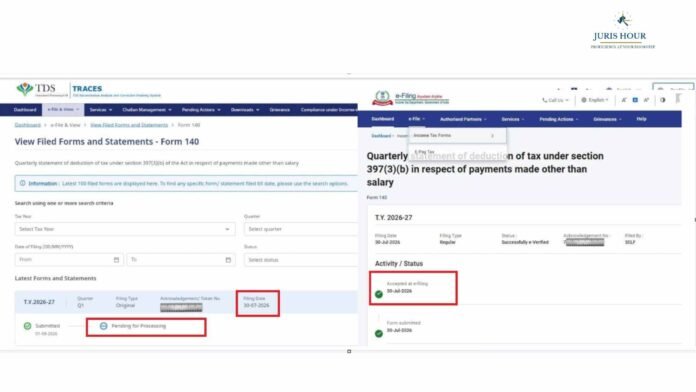This screenshot has width=696, height=392.
Task: Open Call Us dropdown in e-Filing header
Action: click(x=555, y=100)
